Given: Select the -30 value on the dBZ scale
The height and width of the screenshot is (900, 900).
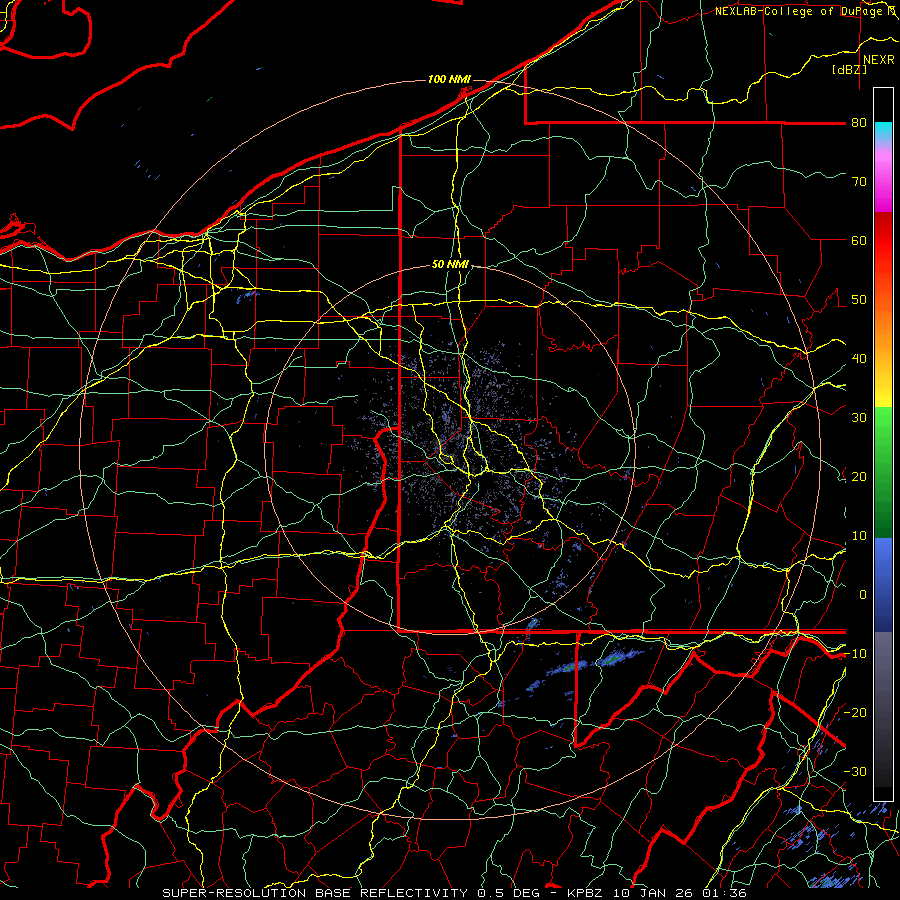Looking at the screenshot, I should pyautogui.click(x=855, y=772).
